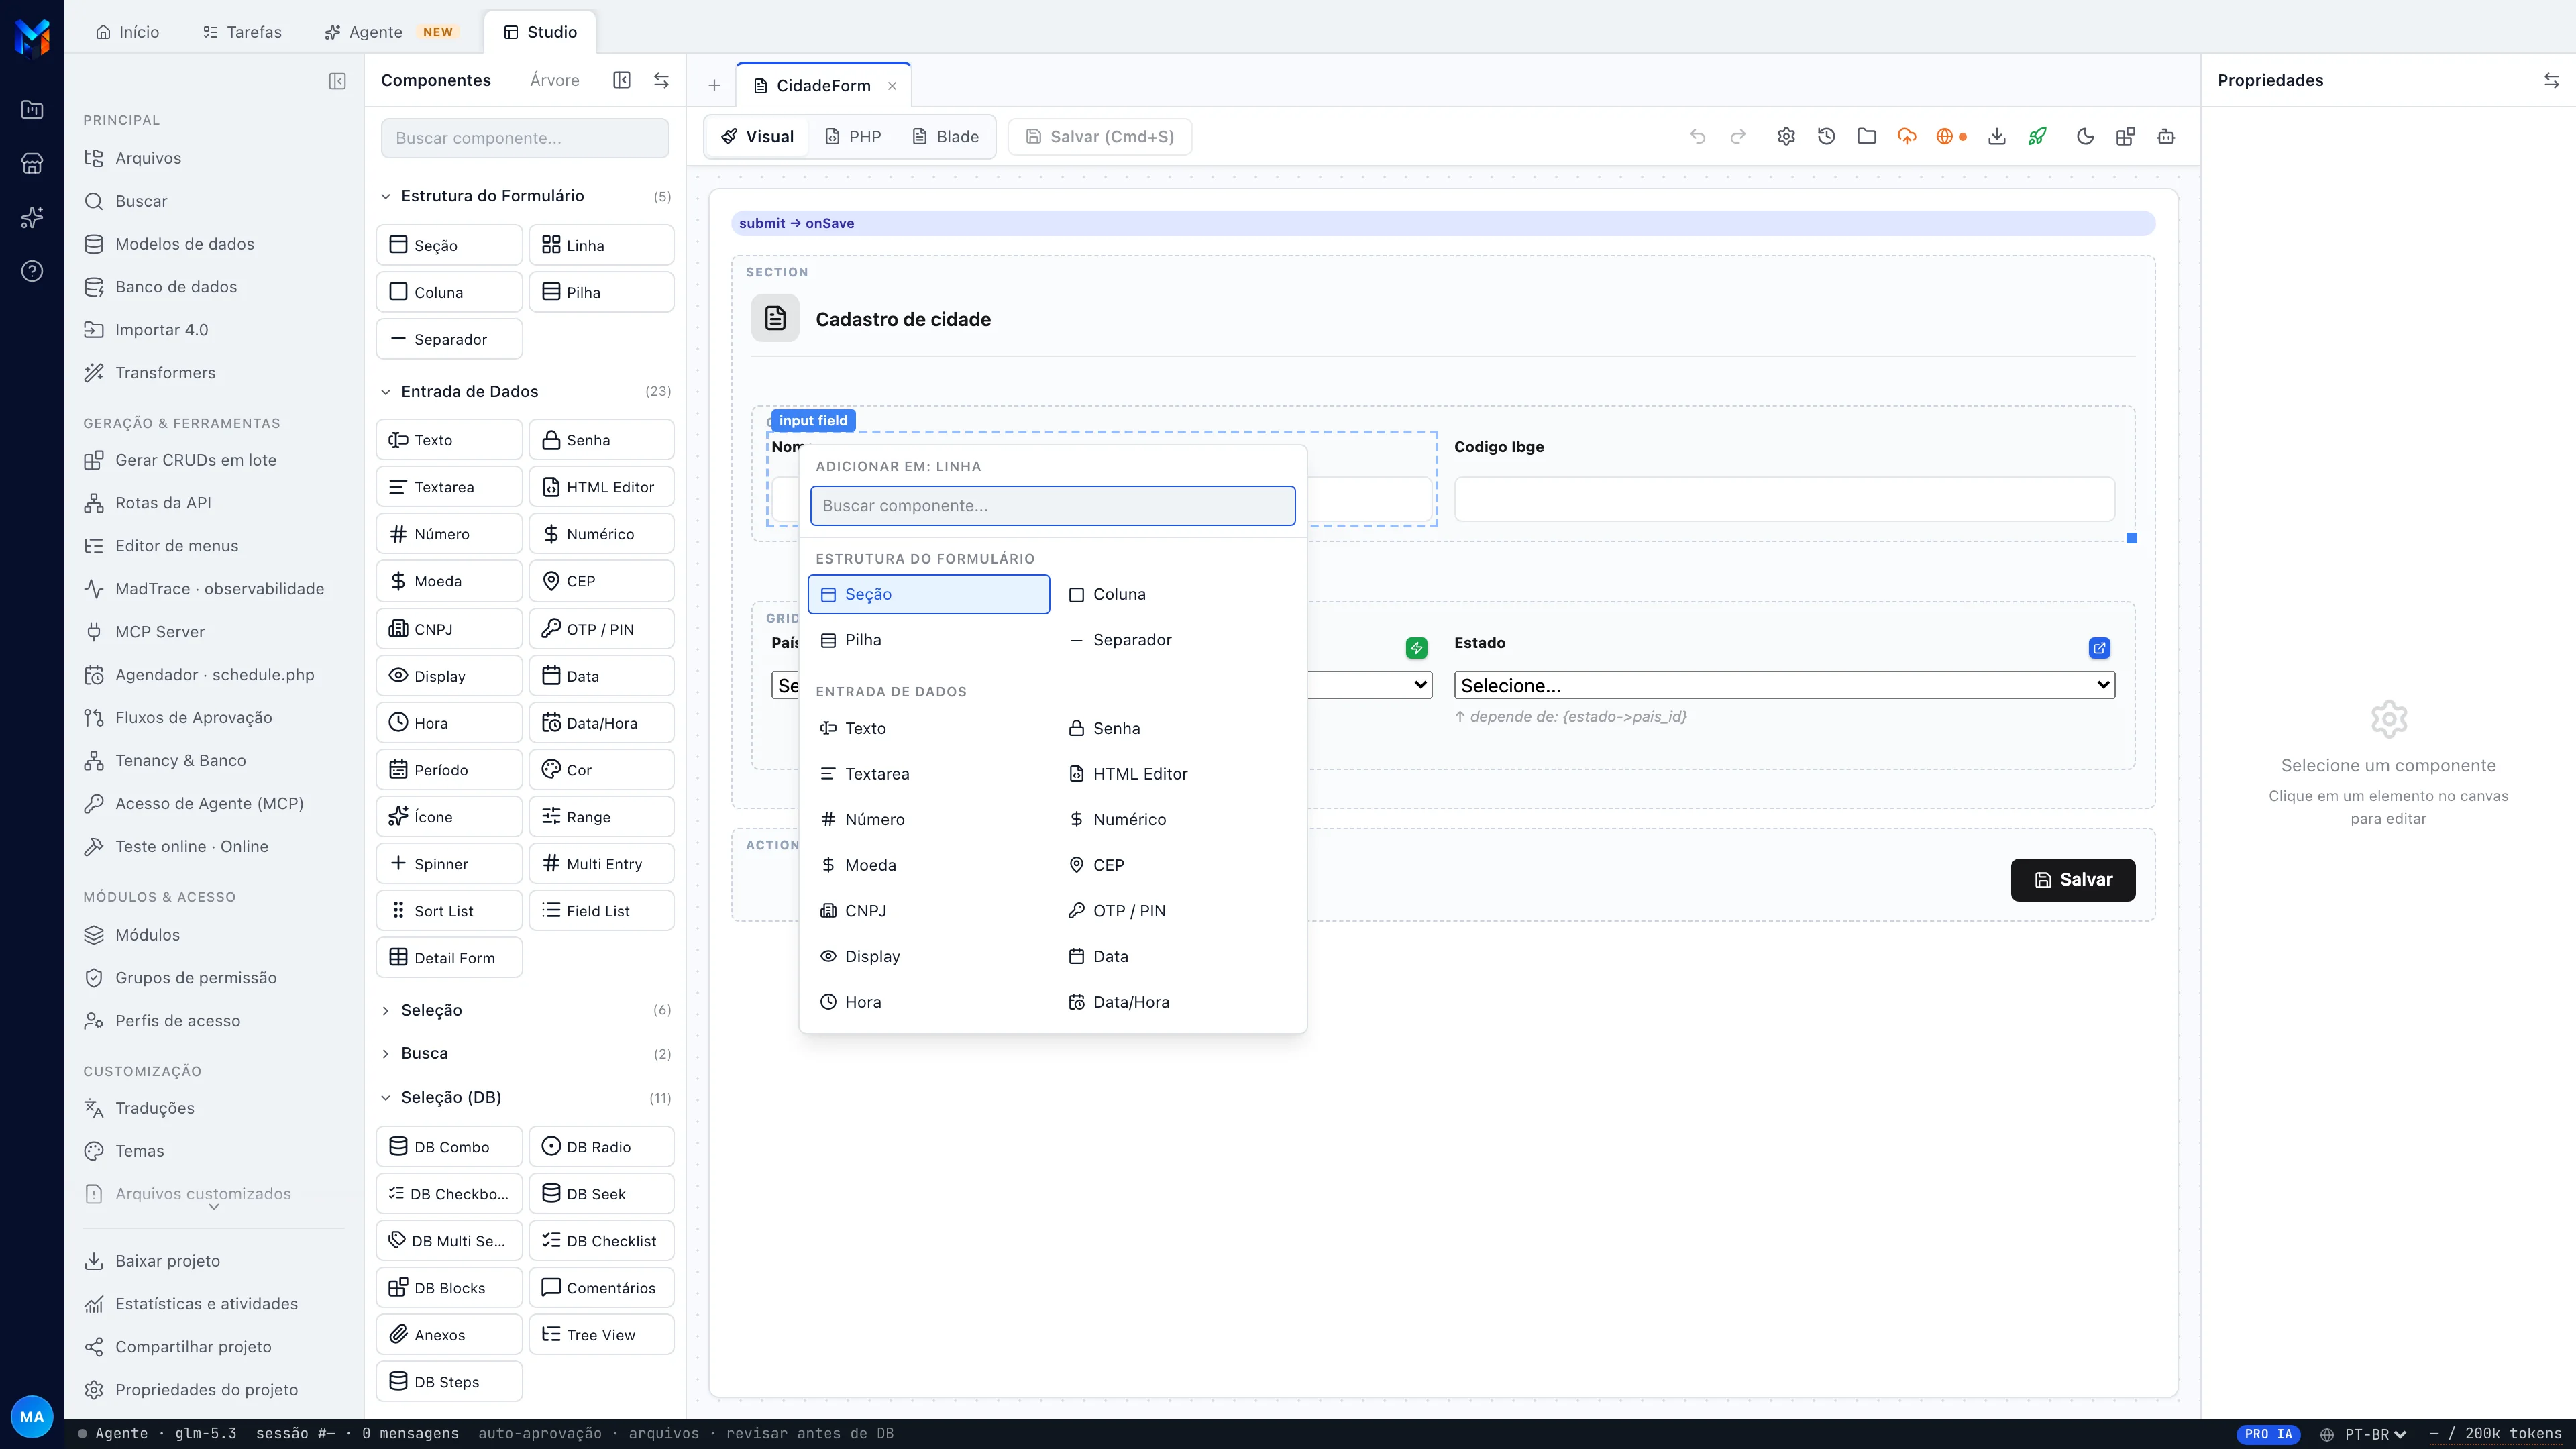Open the settings gear in the editor toolbar
The height and width of the screenshot is (1449, 2576).
[1786, 137]
